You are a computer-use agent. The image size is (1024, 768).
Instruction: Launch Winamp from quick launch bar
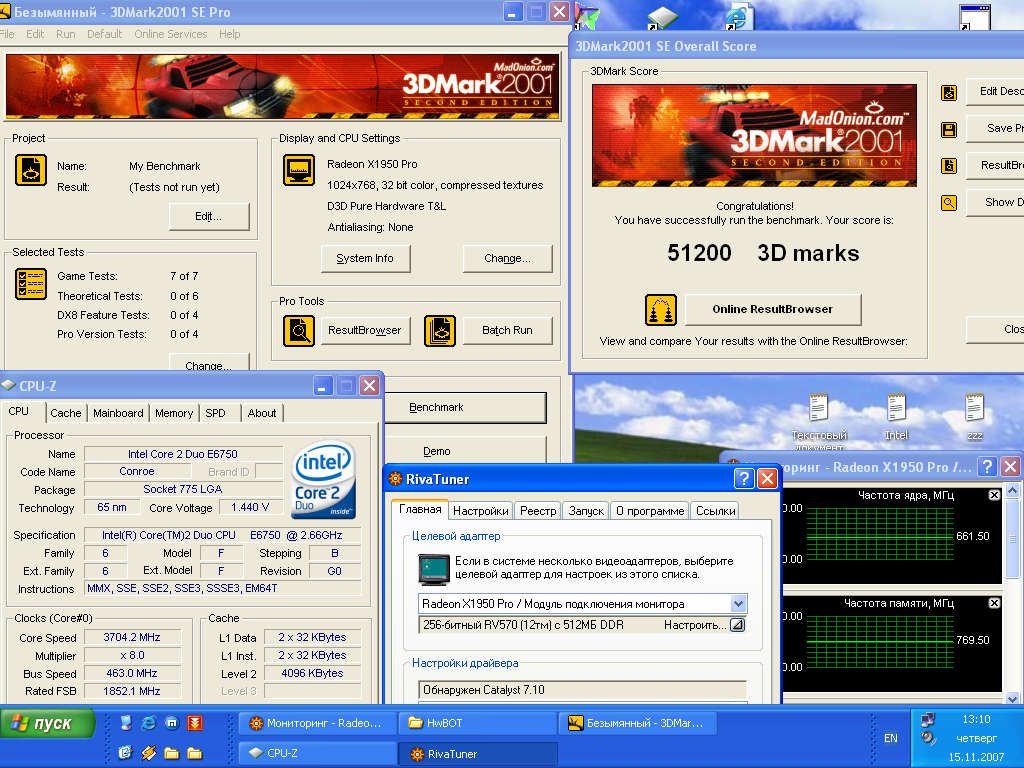click(148, 753)
